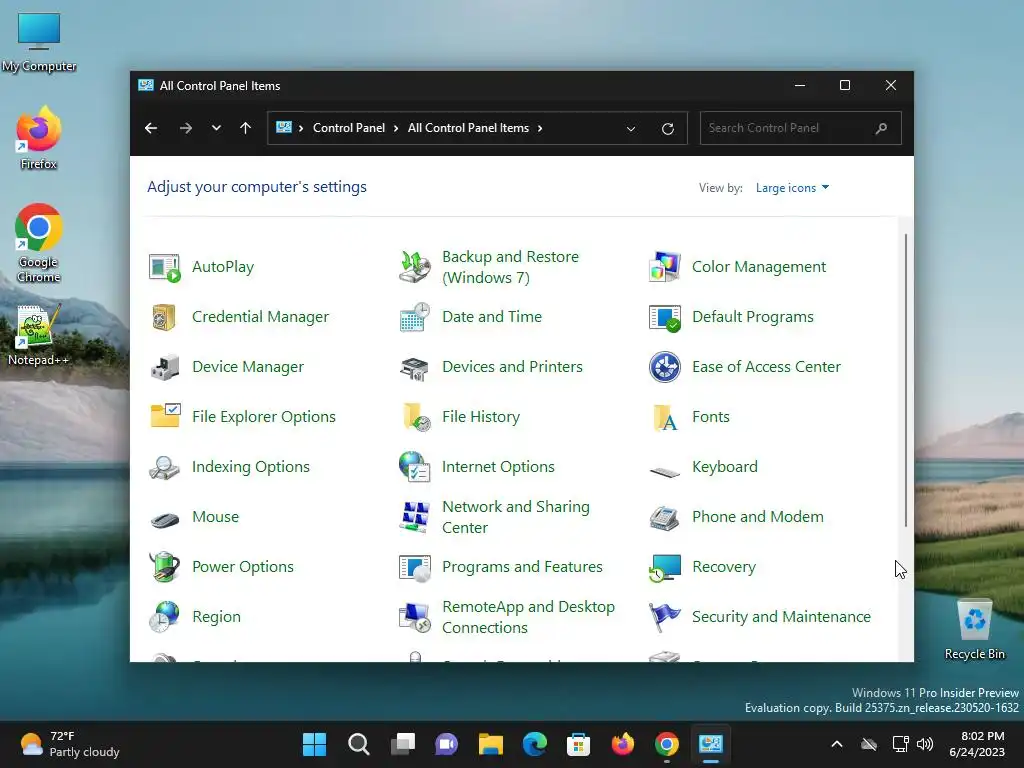Open the Region globe icon
Viewport: 1024px width, 768px height.
164,616
